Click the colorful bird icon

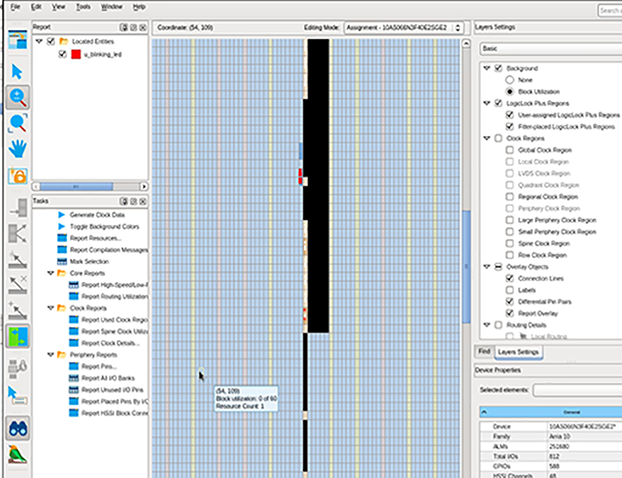click(x=17, y=455)
